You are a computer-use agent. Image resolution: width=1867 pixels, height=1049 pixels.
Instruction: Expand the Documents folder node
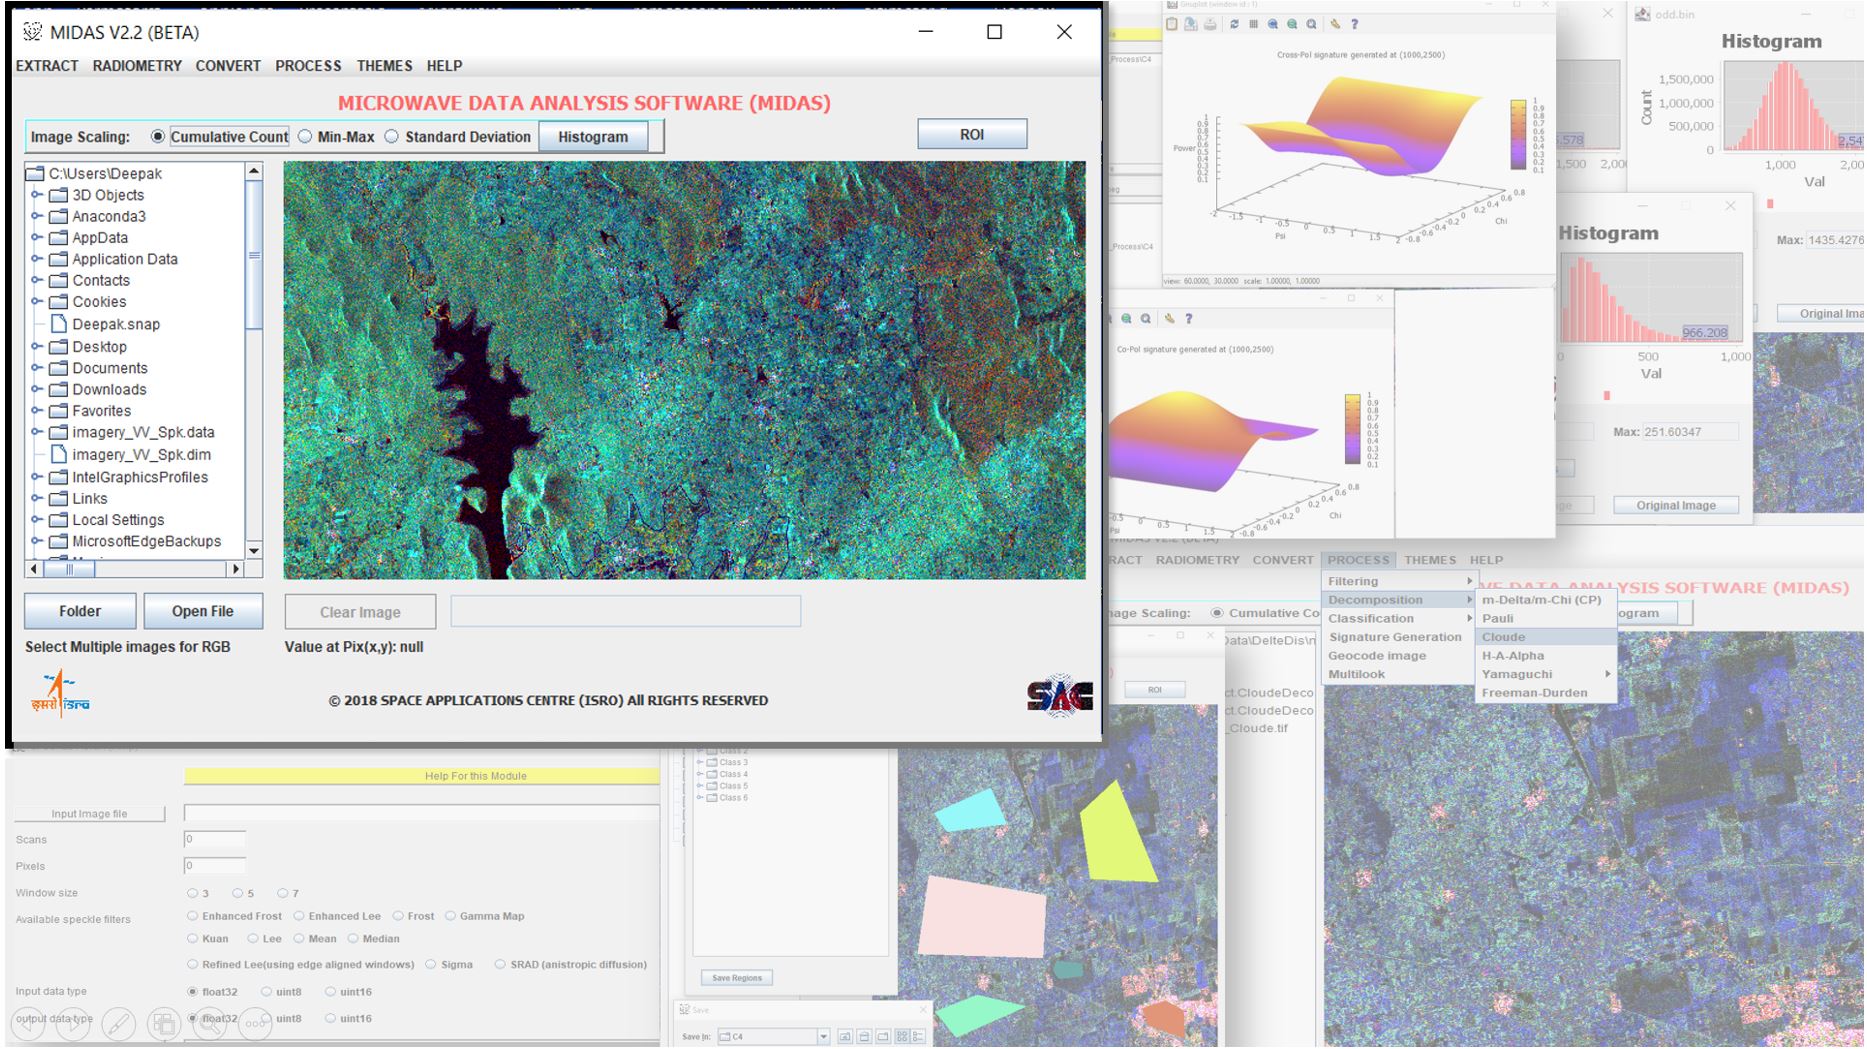[36, 368]
